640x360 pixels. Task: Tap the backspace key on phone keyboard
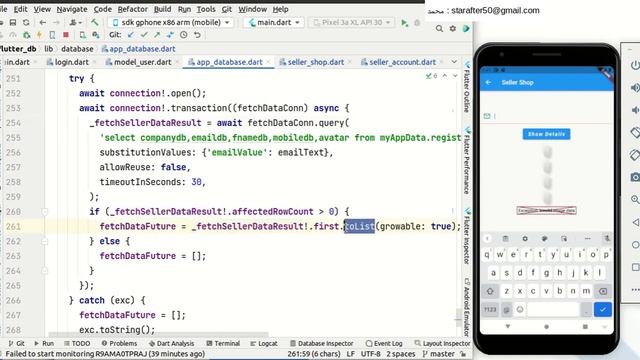(x=603, y=291)
